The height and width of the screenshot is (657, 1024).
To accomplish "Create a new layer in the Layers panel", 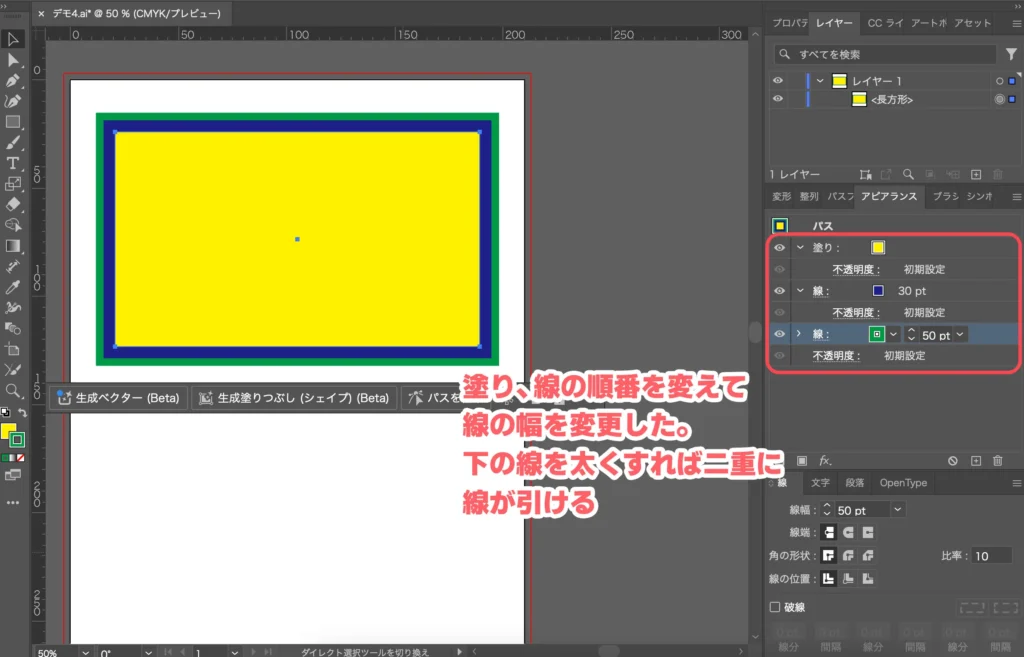I will pyautogui.click(x=975, y=174).
